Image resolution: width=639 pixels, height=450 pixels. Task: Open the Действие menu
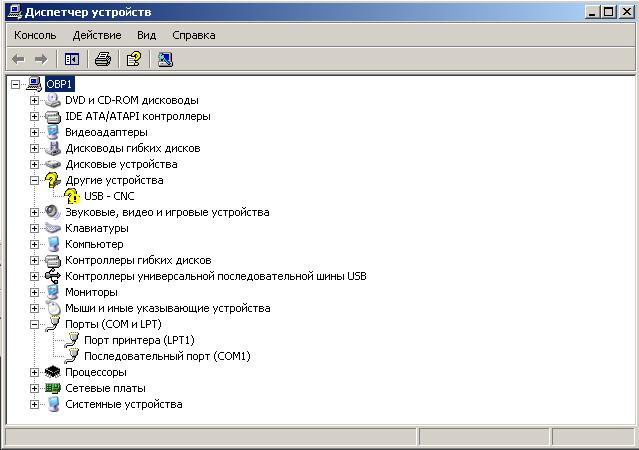click(x=96, y=35)
